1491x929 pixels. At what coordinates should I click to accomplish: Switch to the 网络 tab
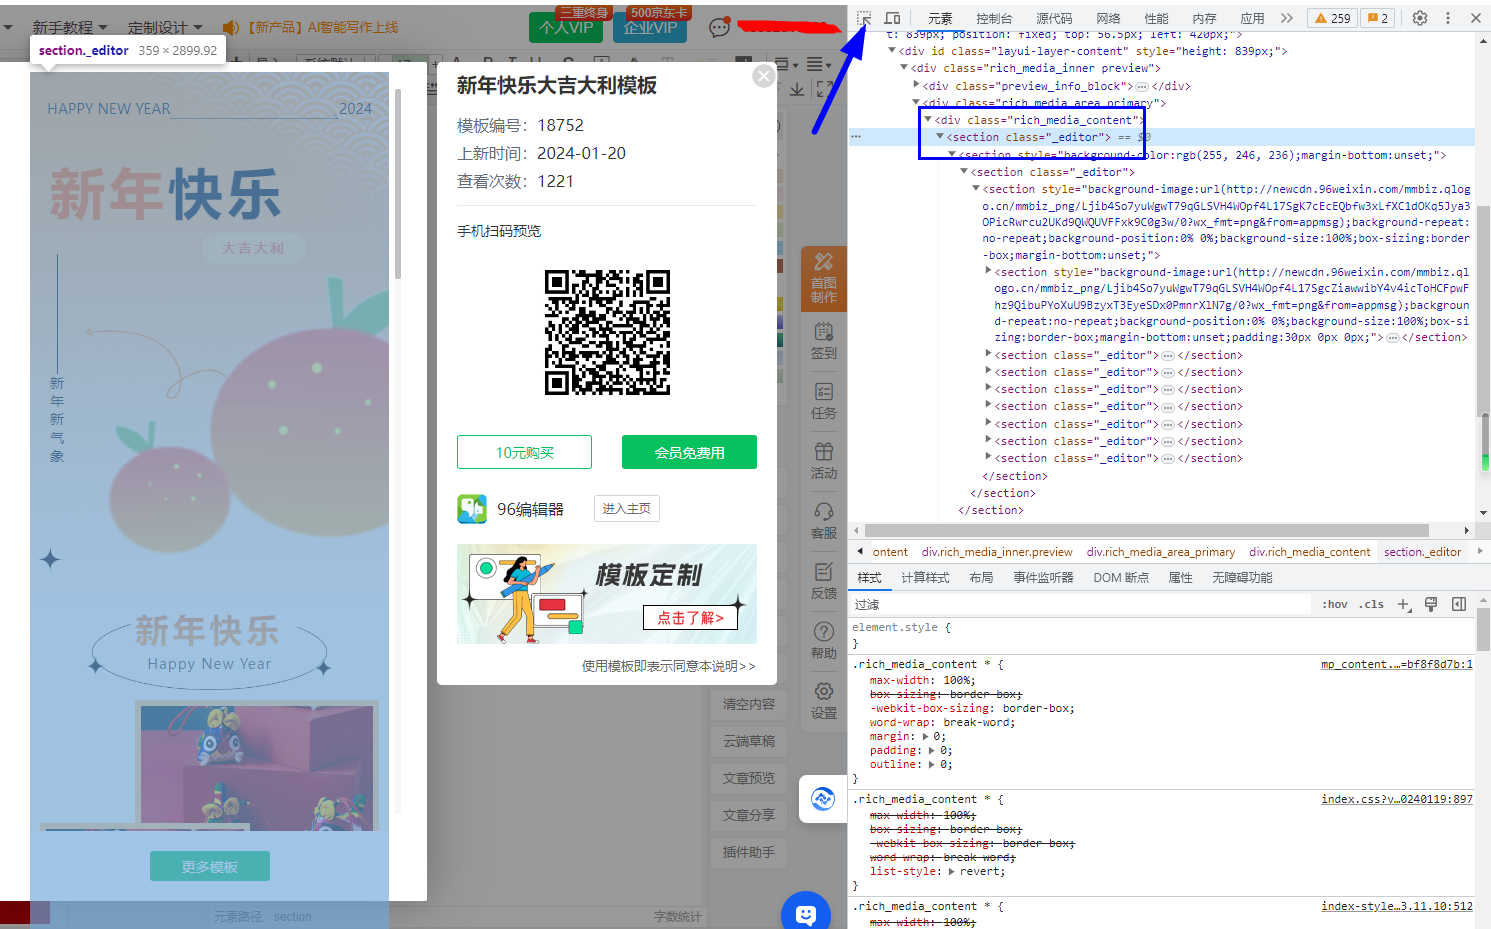[1108, 18]
